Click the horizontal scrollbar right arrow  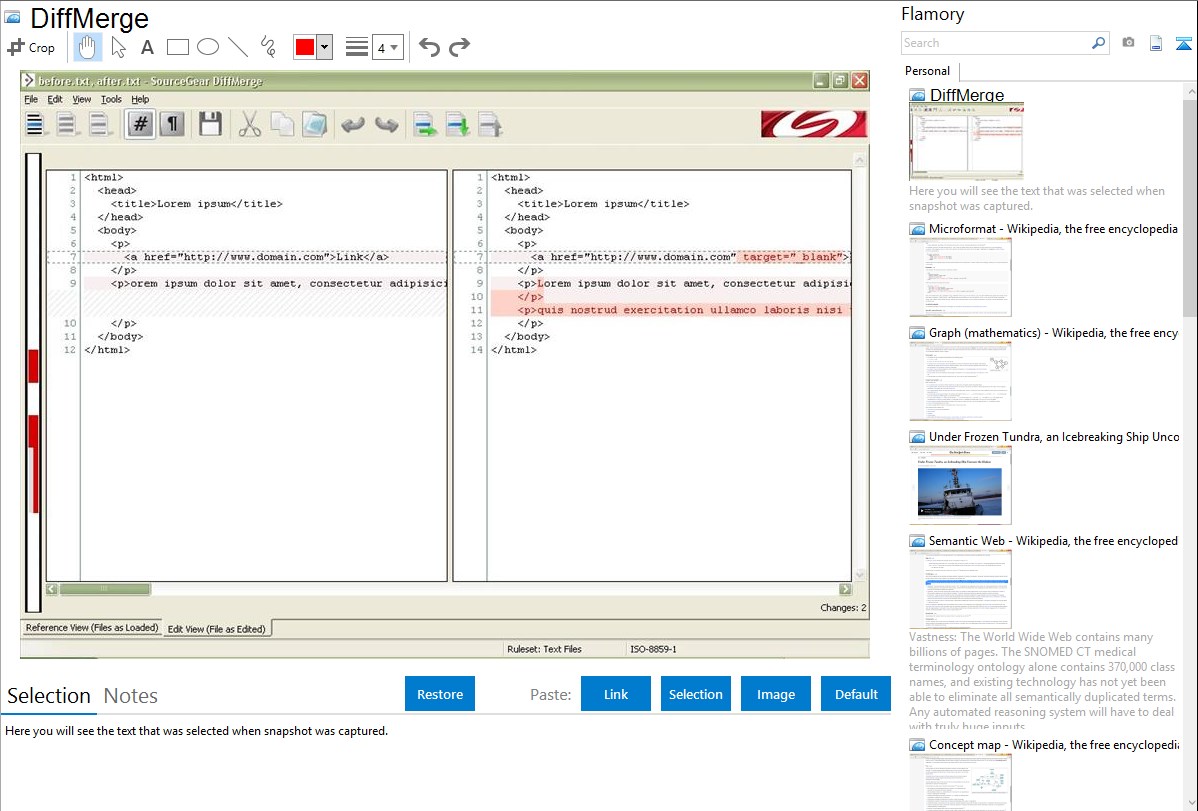coord(845,589)
